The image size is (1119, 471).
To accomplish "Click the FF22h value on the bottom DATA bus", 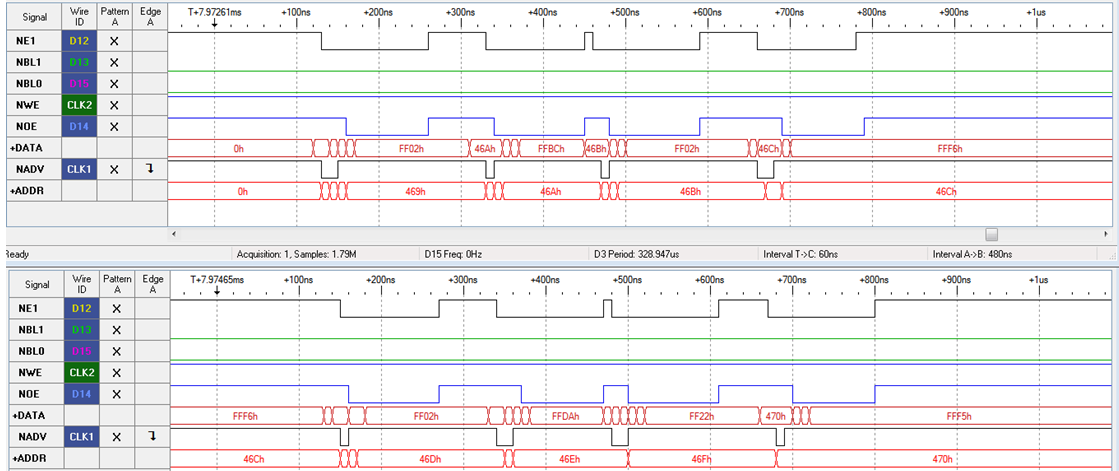I will [702, 415].
